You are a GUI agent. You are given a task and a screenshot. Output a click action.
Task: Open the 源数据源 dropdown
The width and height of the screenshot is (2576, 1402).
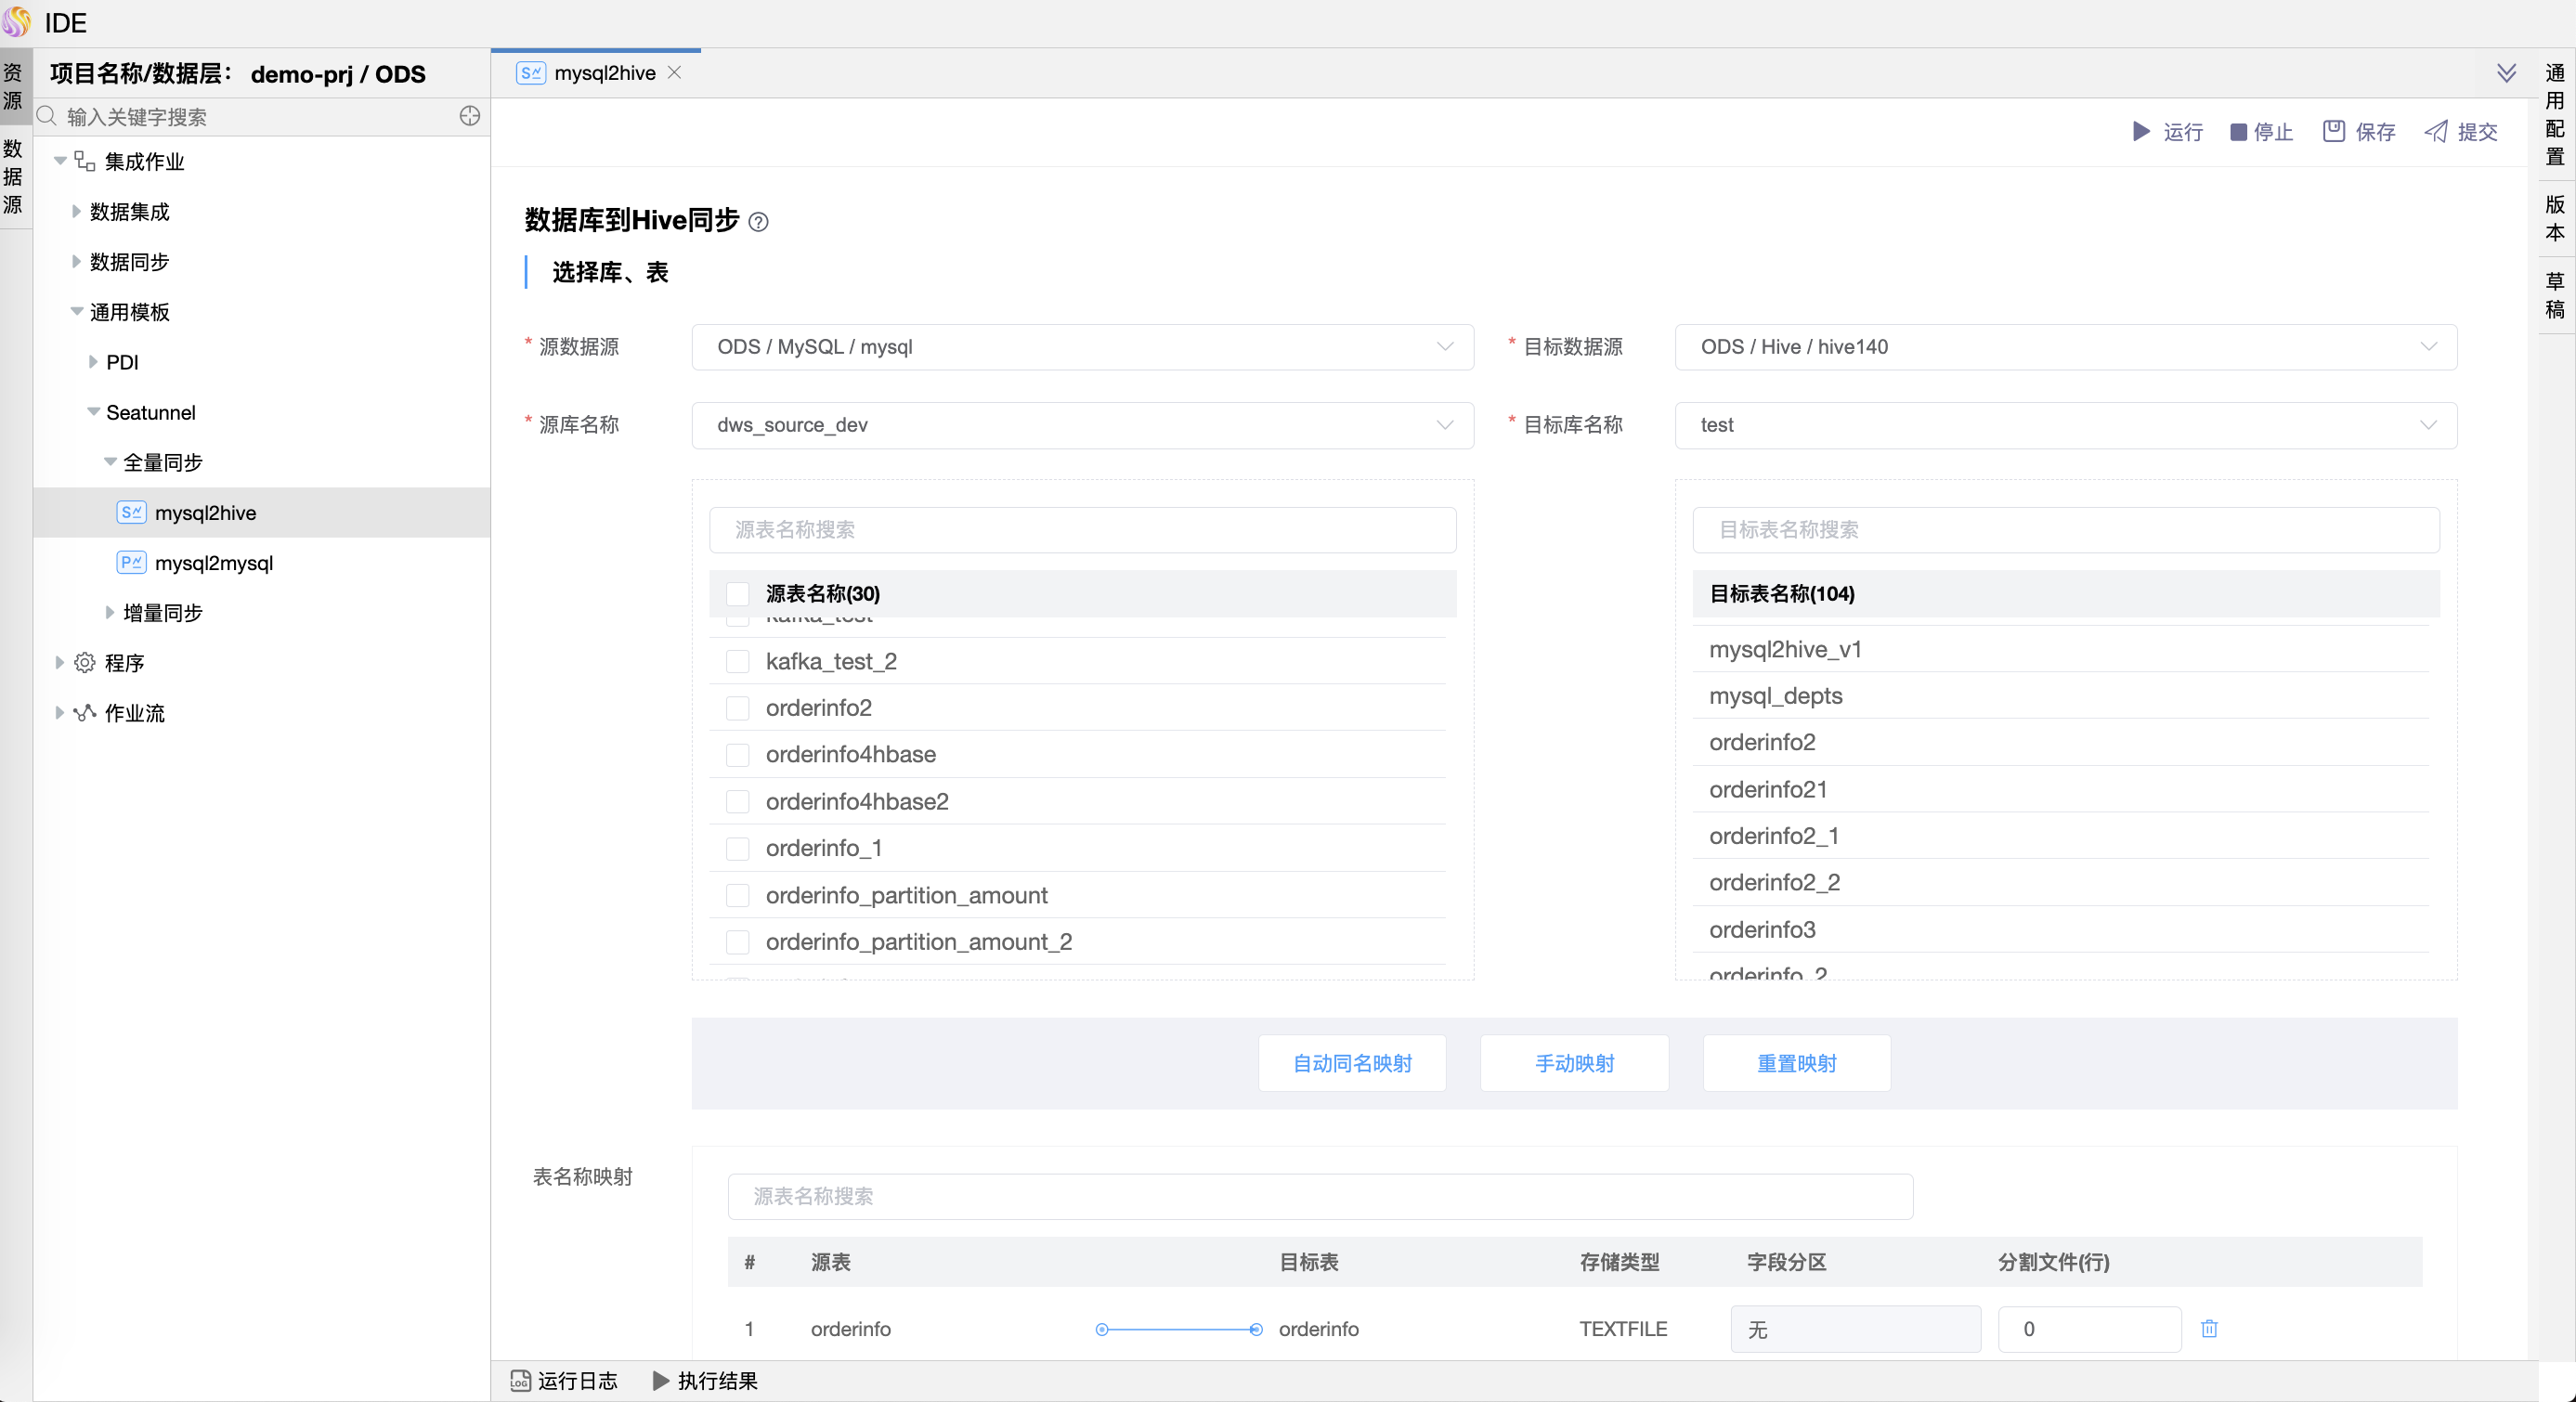coord(1082,347)
